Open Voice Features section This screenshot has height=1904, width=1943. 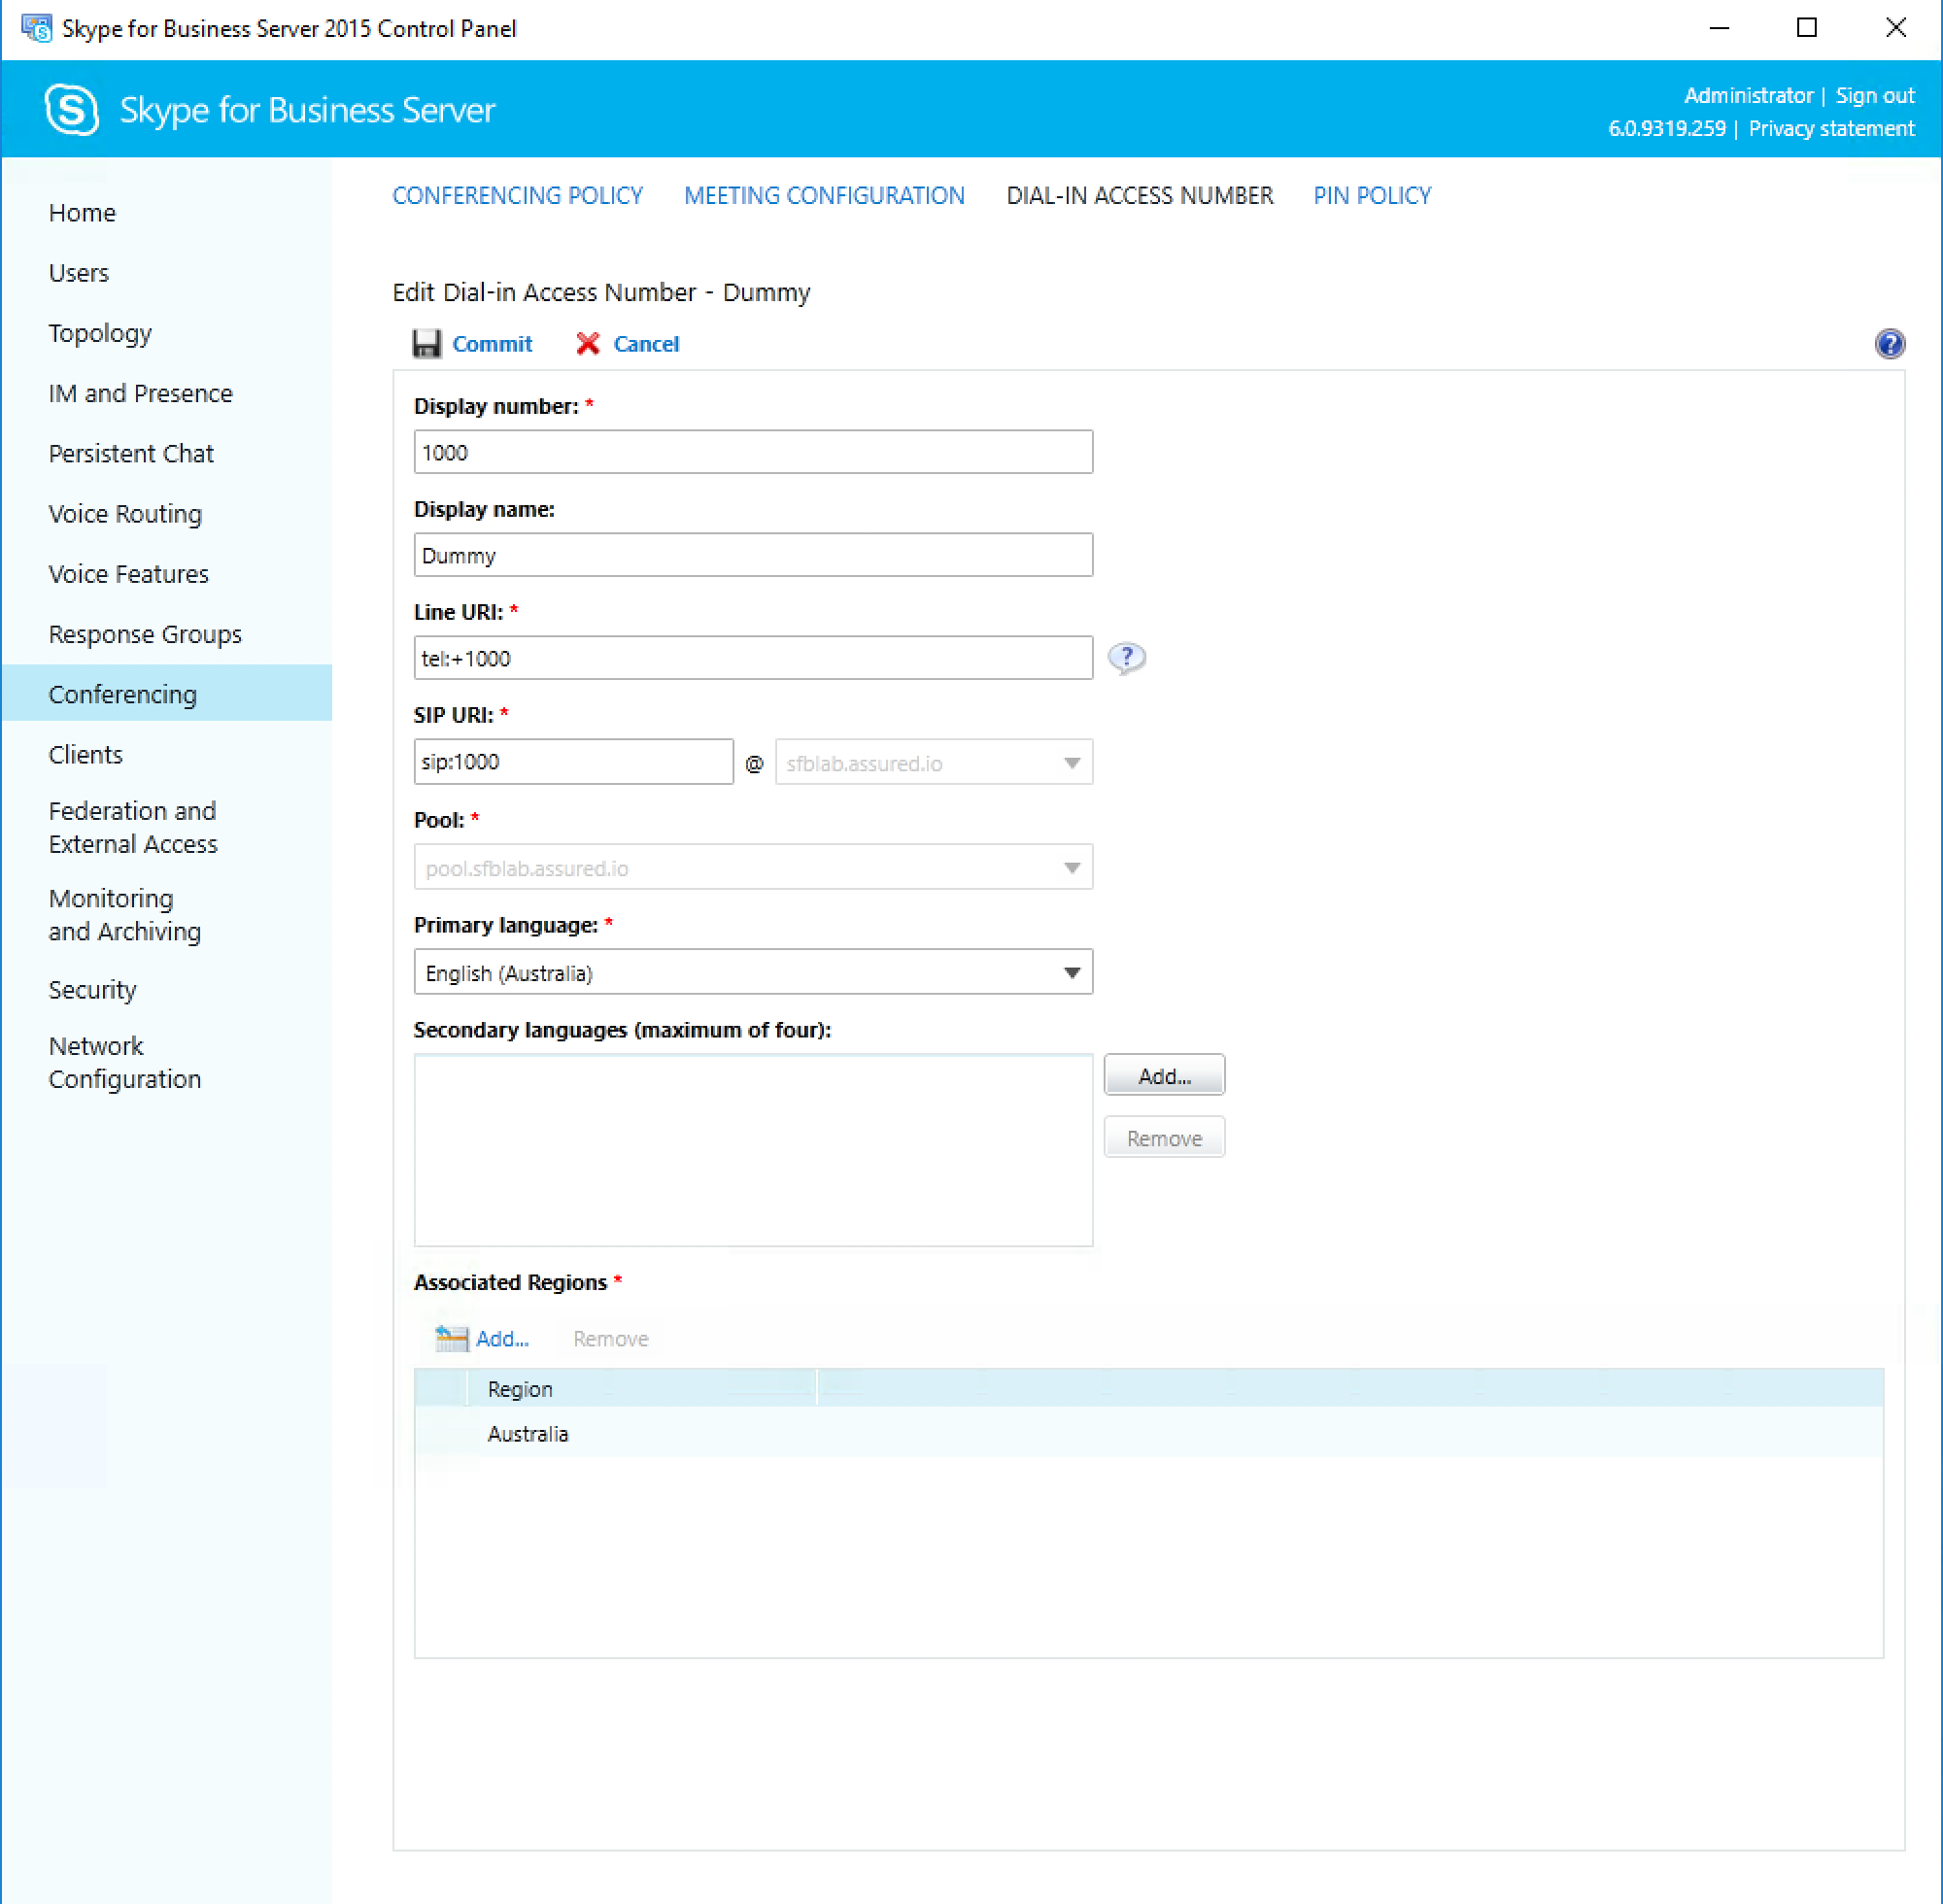tap(128, 574)
